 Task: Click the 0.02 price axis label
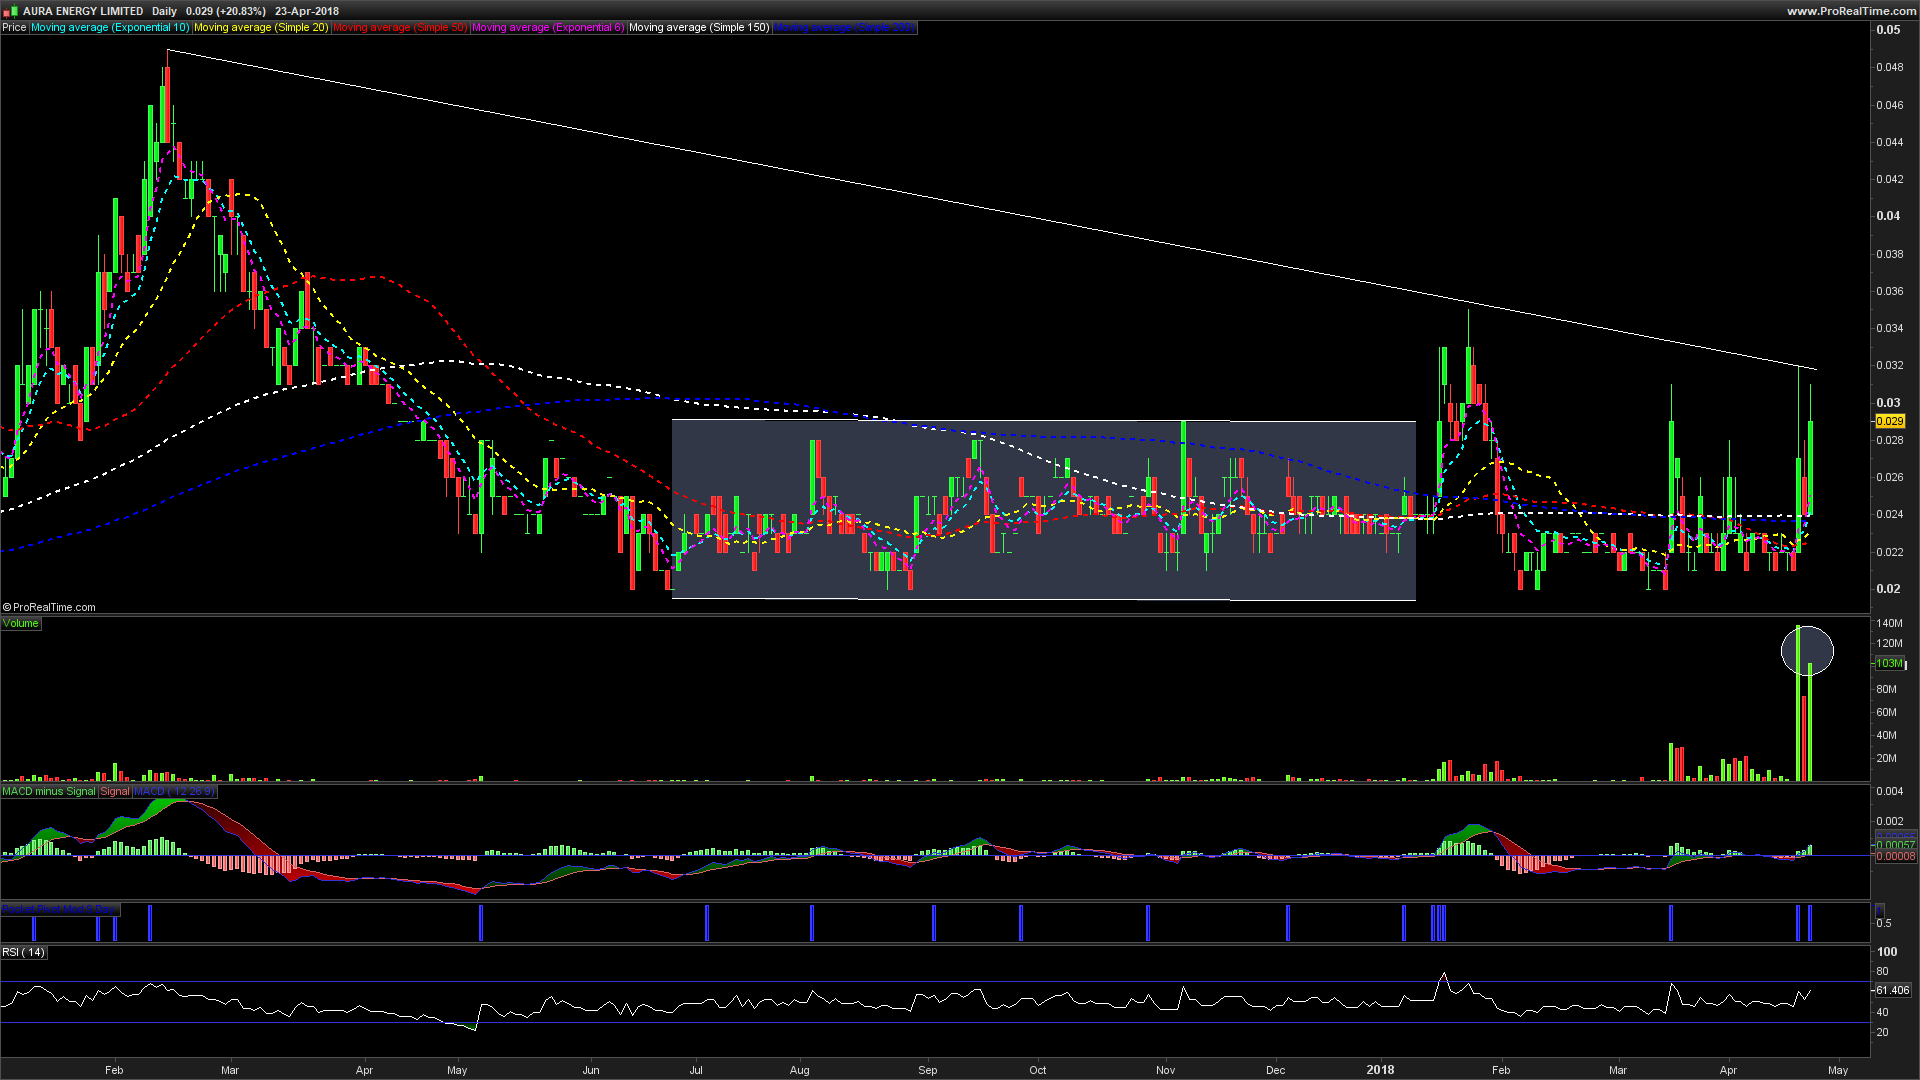[x=1888, y=589]
